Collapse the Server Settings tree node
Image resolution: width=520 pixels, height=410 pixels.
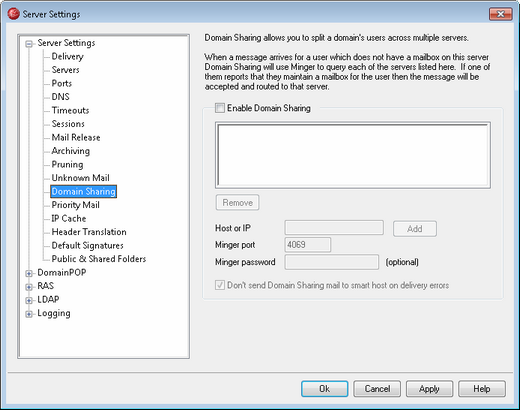(29, 44)
